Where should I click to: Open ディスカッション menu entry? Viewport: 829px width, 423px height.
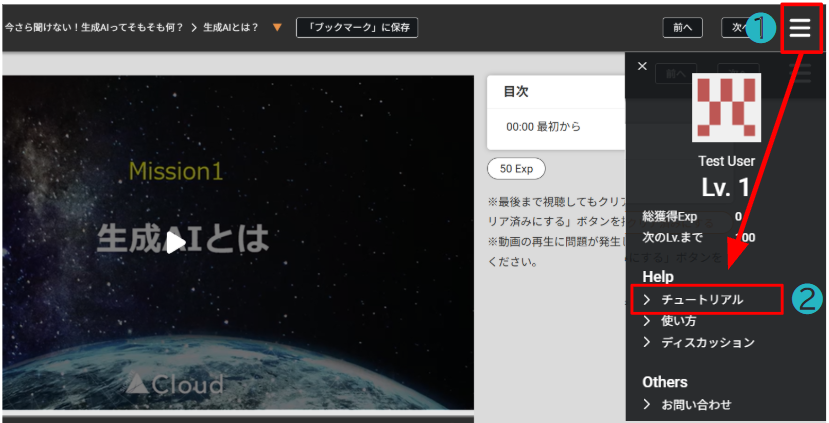708,343
